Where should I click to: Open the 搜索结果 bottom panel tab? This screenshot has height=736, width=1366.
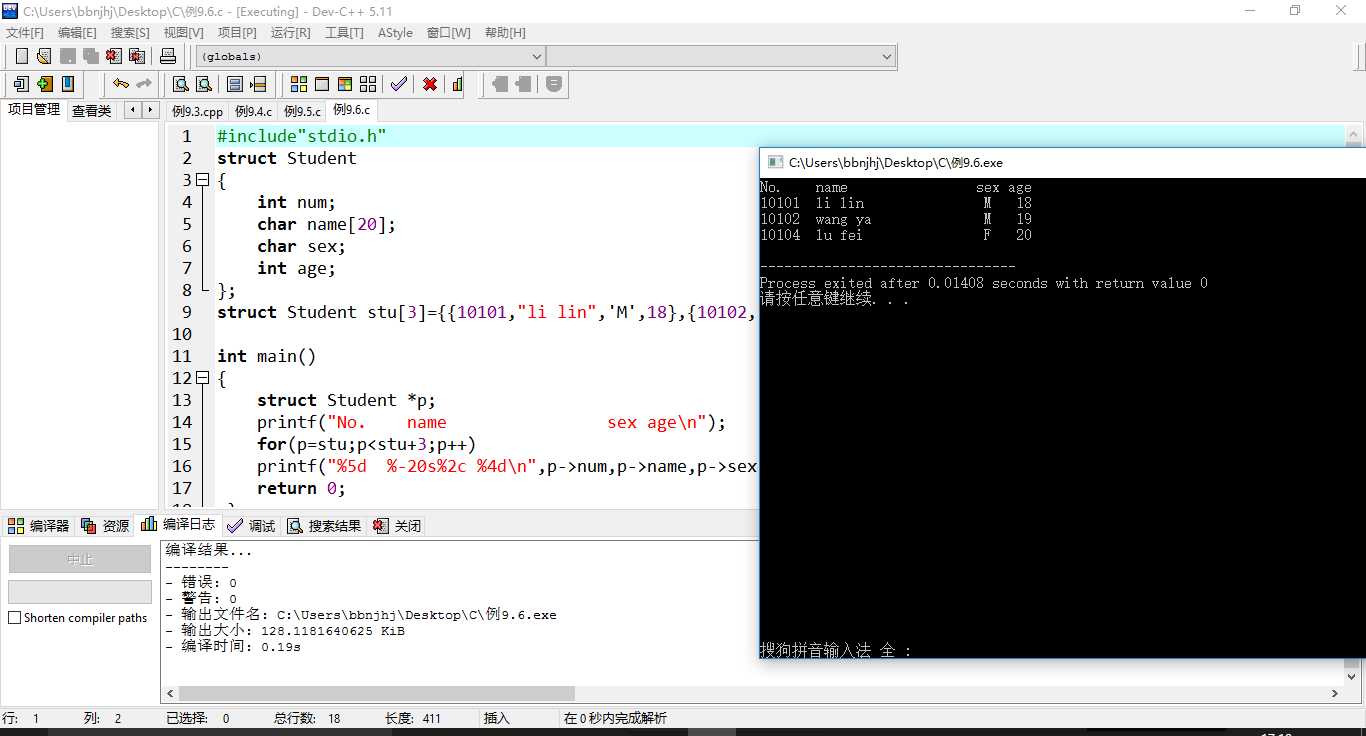click(324, 525)
